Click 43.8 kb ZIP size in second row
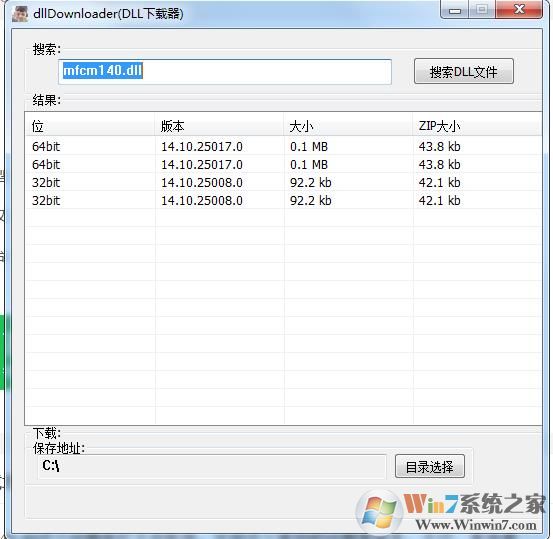 pos(439,164)
